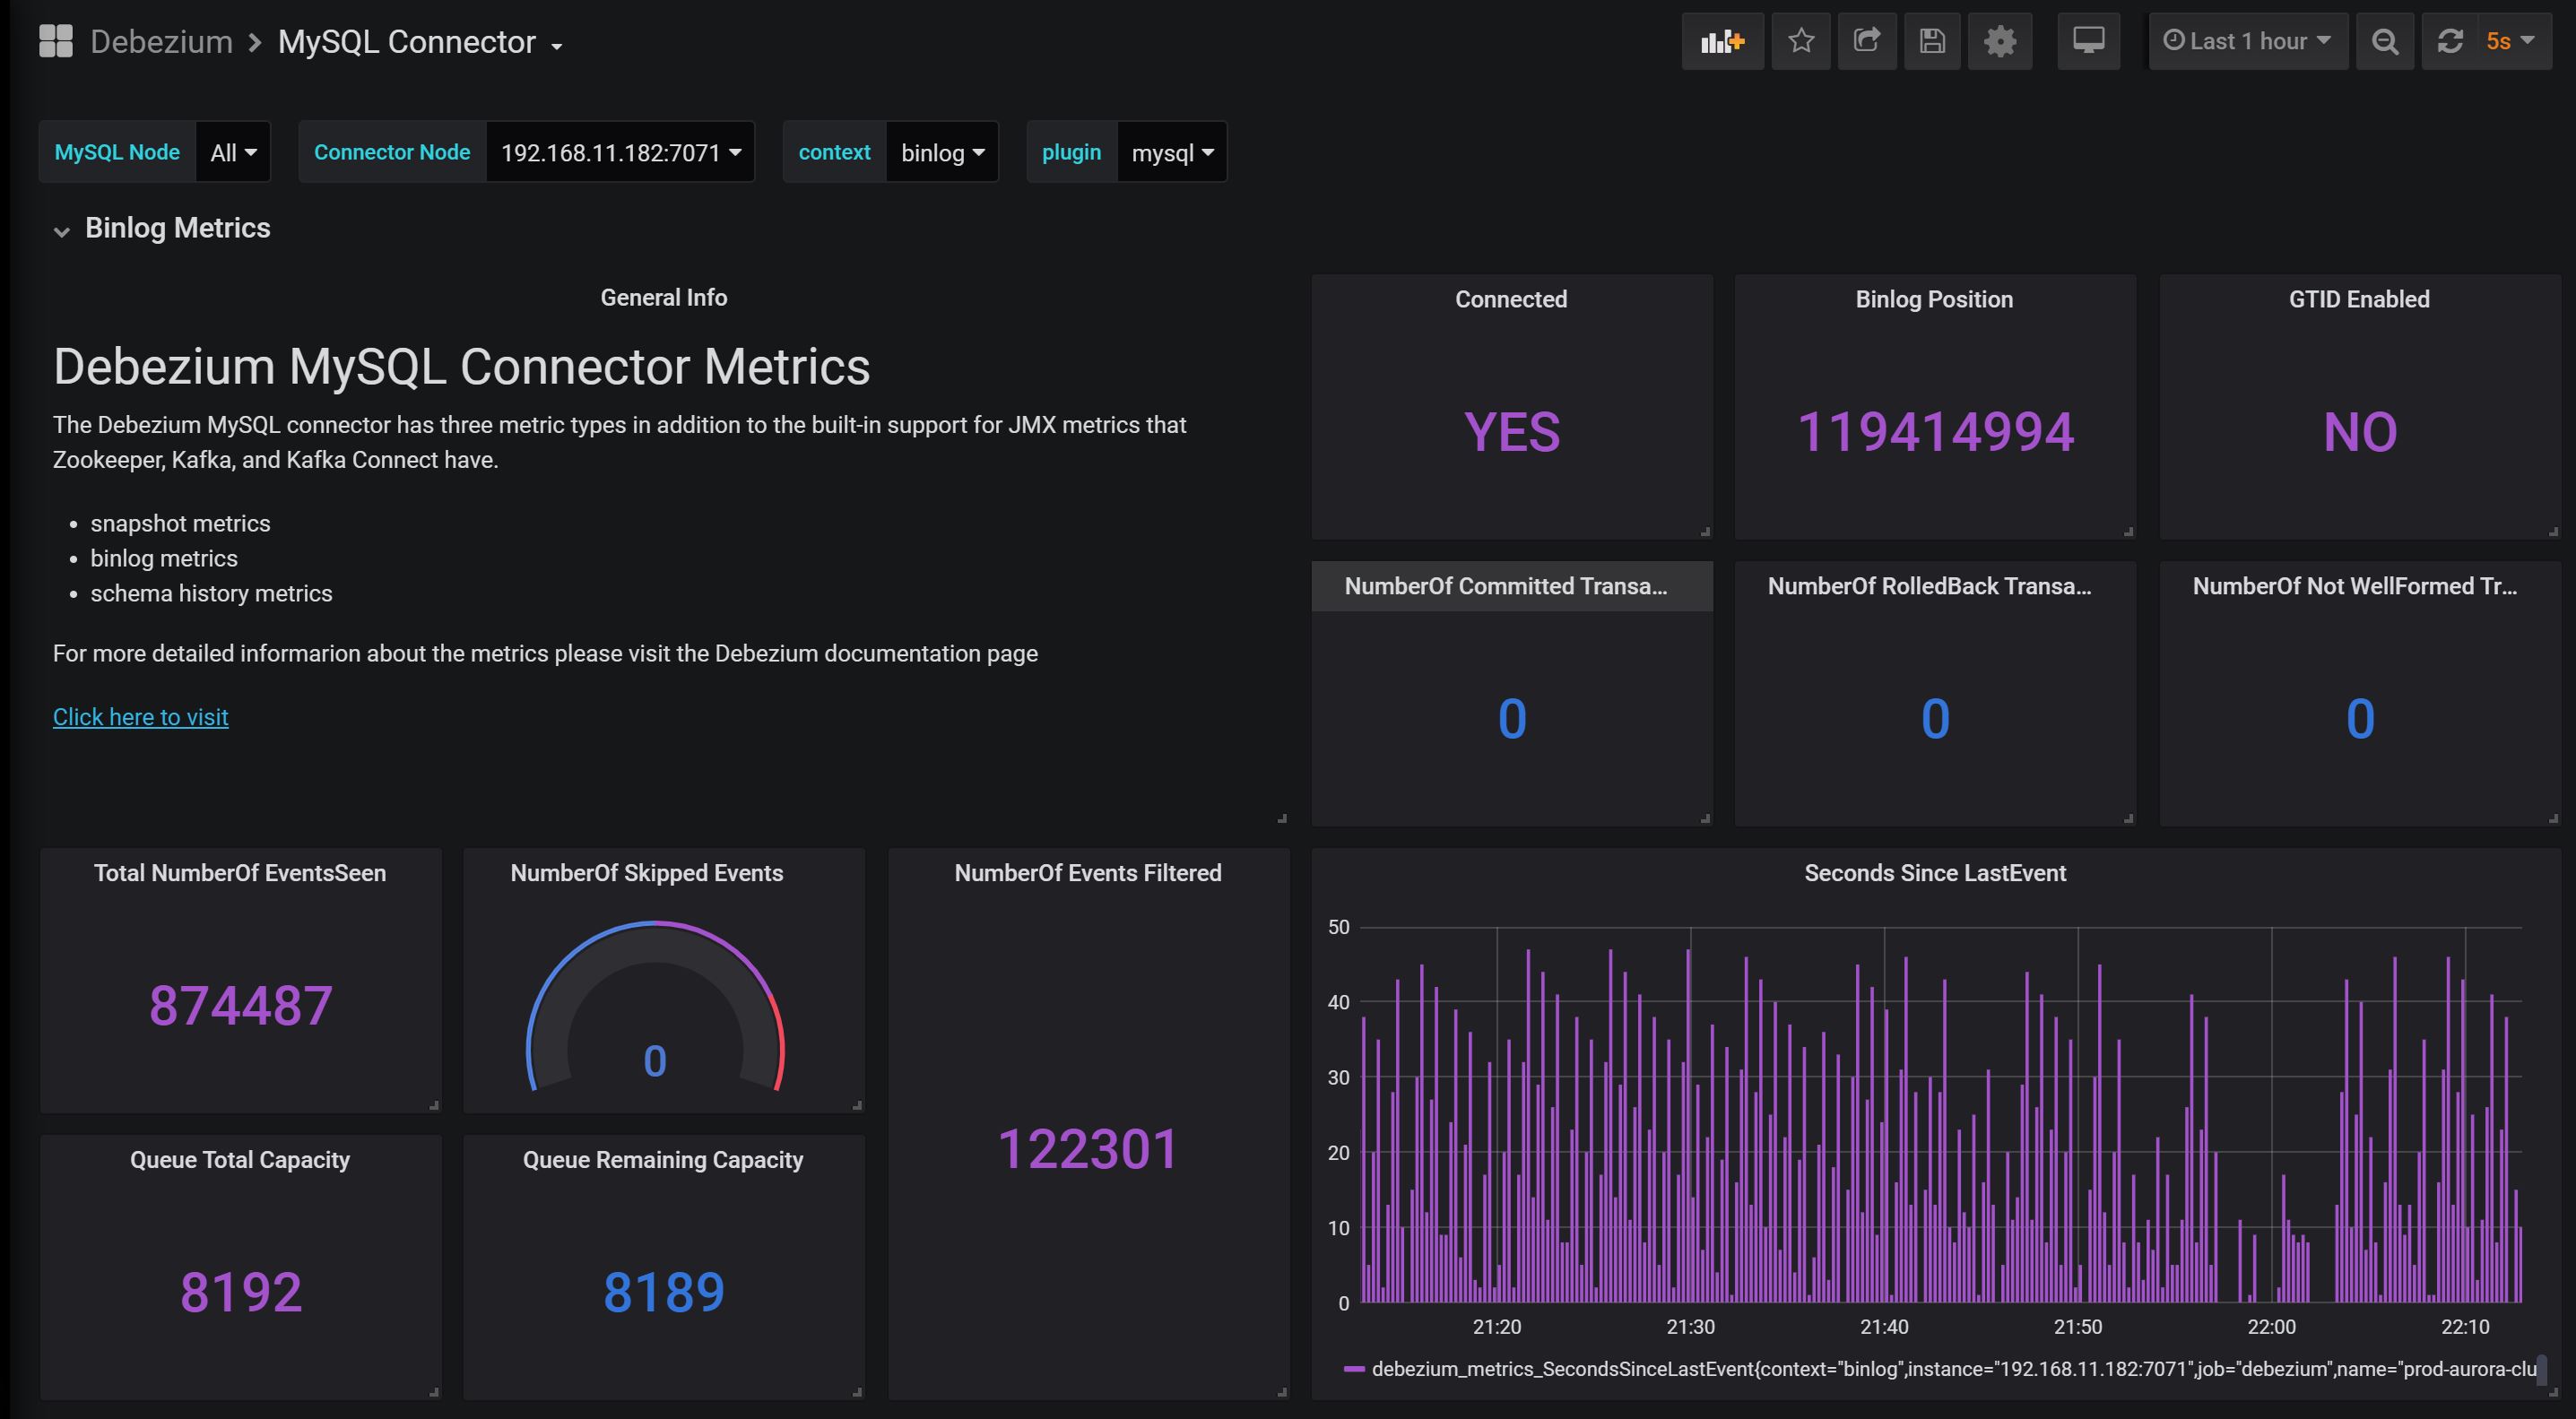Star this dashboard as favorite
The height and width of the screenshot is (1419, 2576).
(1801, 41)
